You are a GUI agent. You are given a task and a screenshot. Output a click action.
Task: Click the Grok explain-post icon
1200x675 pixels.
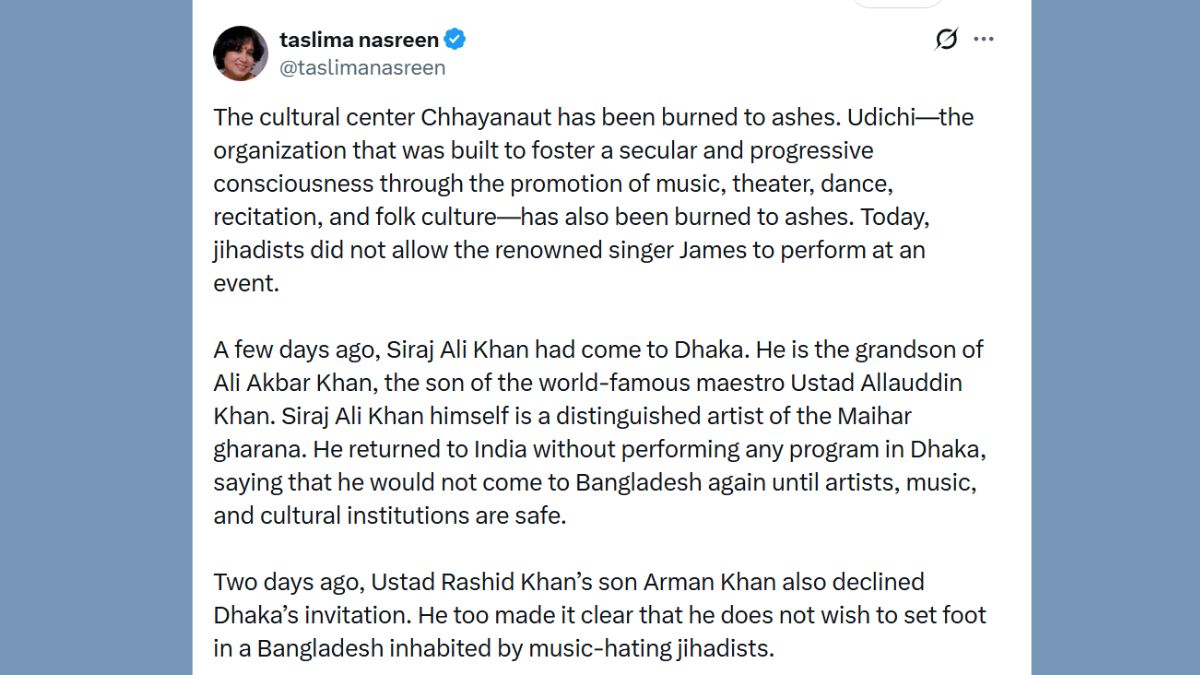(946, 39)
